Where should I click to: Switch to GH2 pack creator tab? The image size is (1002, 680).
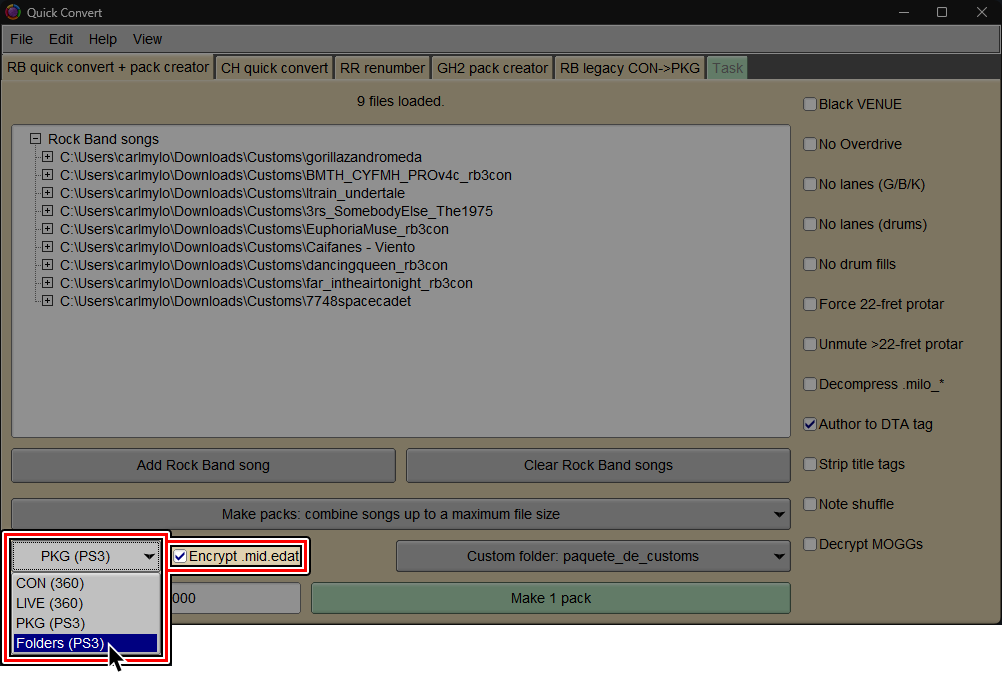point(492,68)
